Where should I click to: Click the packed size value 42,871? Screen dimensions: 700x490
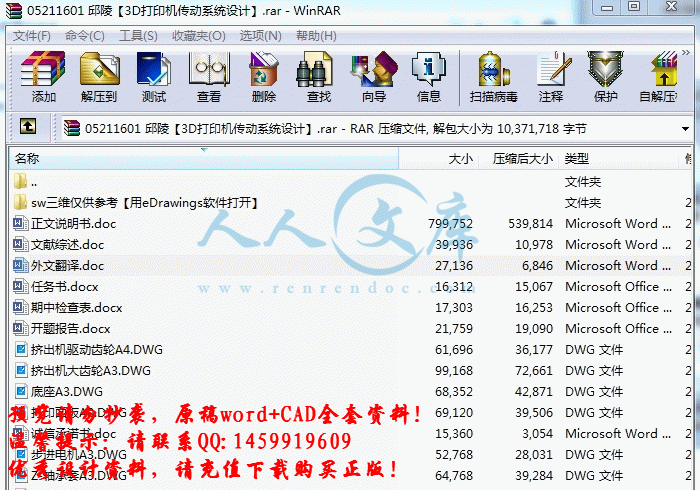click(x=534, y=391)
